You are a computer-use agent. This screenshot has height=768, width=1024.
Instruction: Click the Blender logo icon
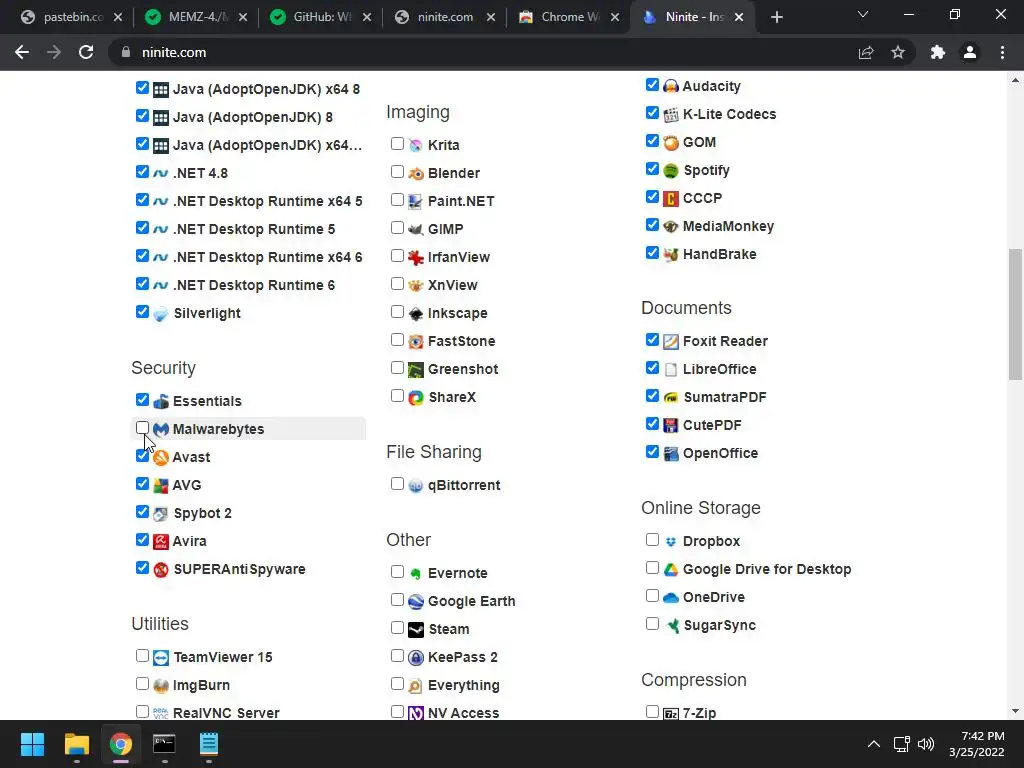415,173
